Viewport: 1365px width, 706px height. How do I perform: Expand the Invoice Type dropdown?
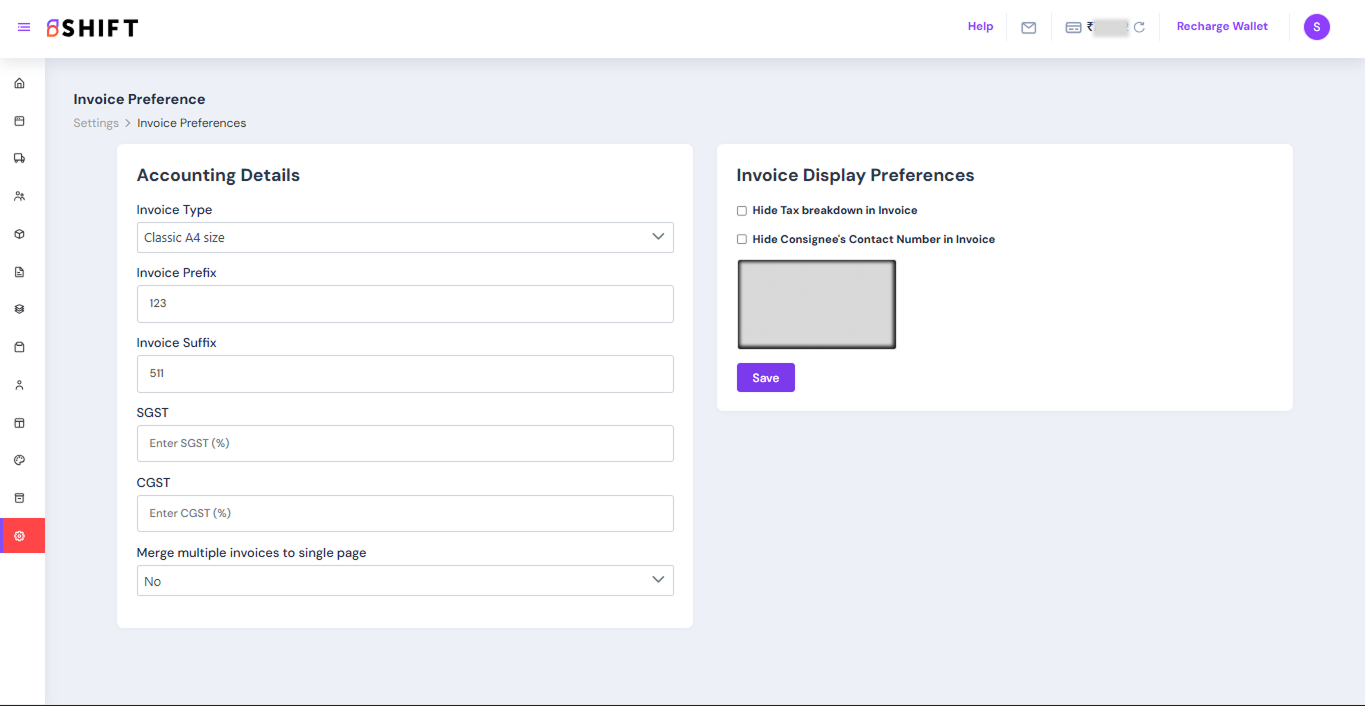point(405,237)
